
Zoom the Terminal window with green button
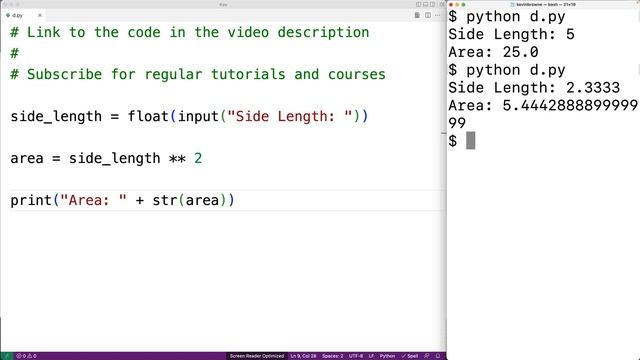[x=463, y=4]
